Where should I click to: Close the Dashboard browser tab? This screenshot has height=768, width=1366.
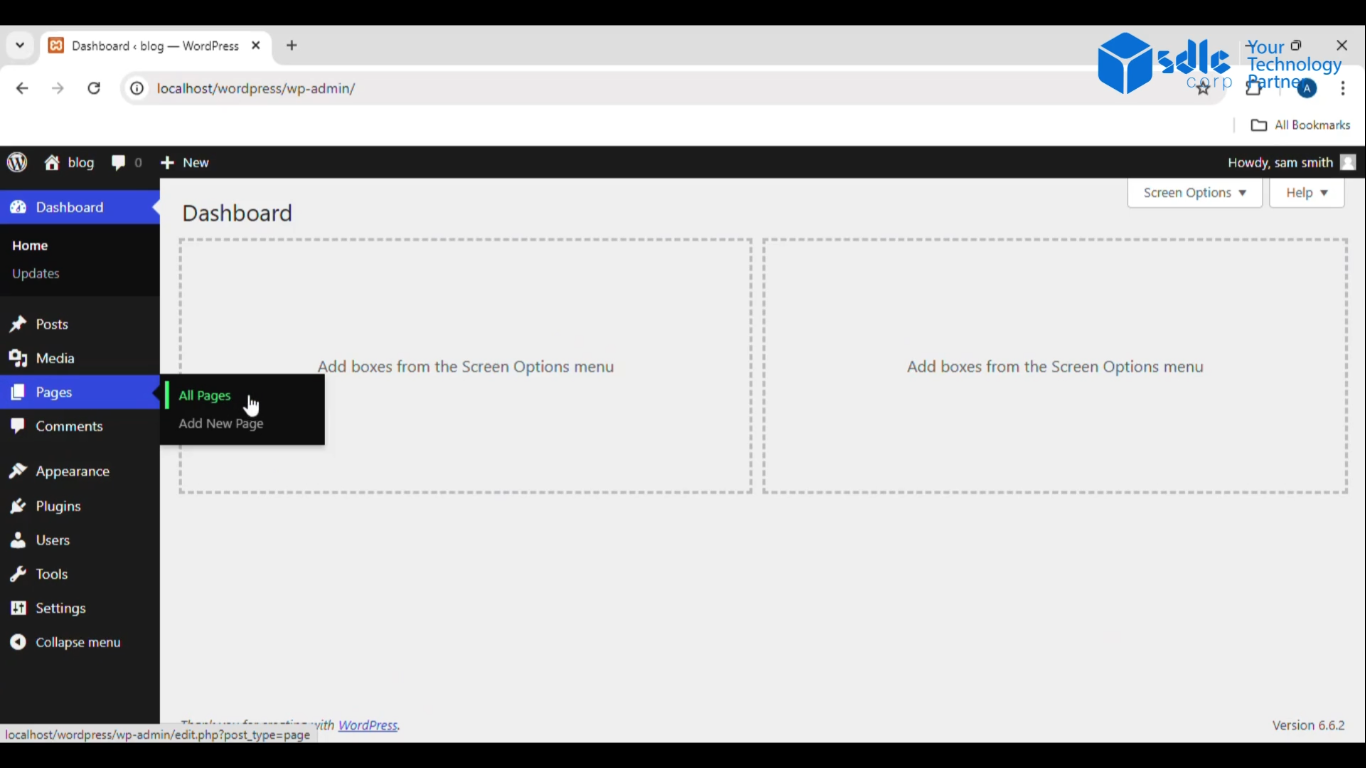256,45
